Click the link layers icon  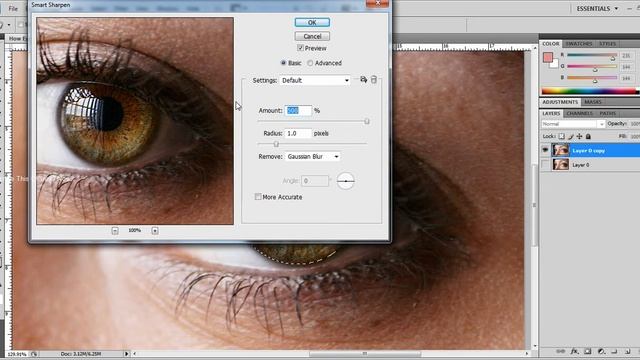(x=561, y=351)
